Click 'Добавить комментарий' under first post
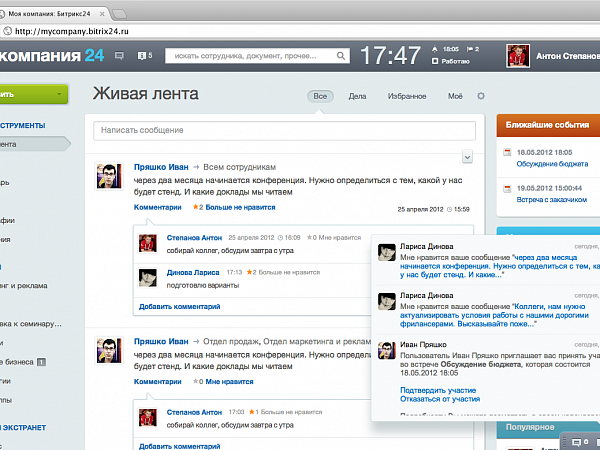This screenshot has width=600, height=450. point(178,306)
